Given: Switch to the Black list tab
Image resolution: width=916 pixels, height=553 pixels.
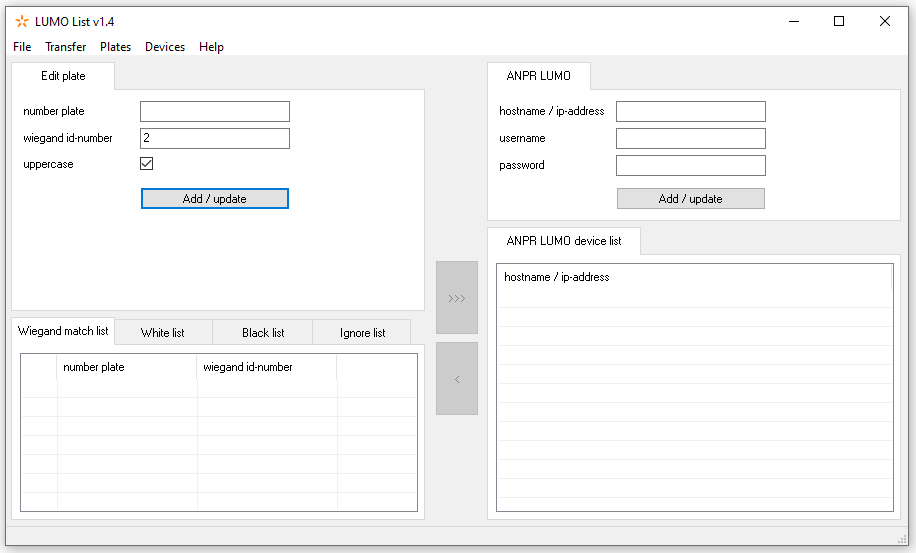Looking at the screenshot, I should (263, 333).
